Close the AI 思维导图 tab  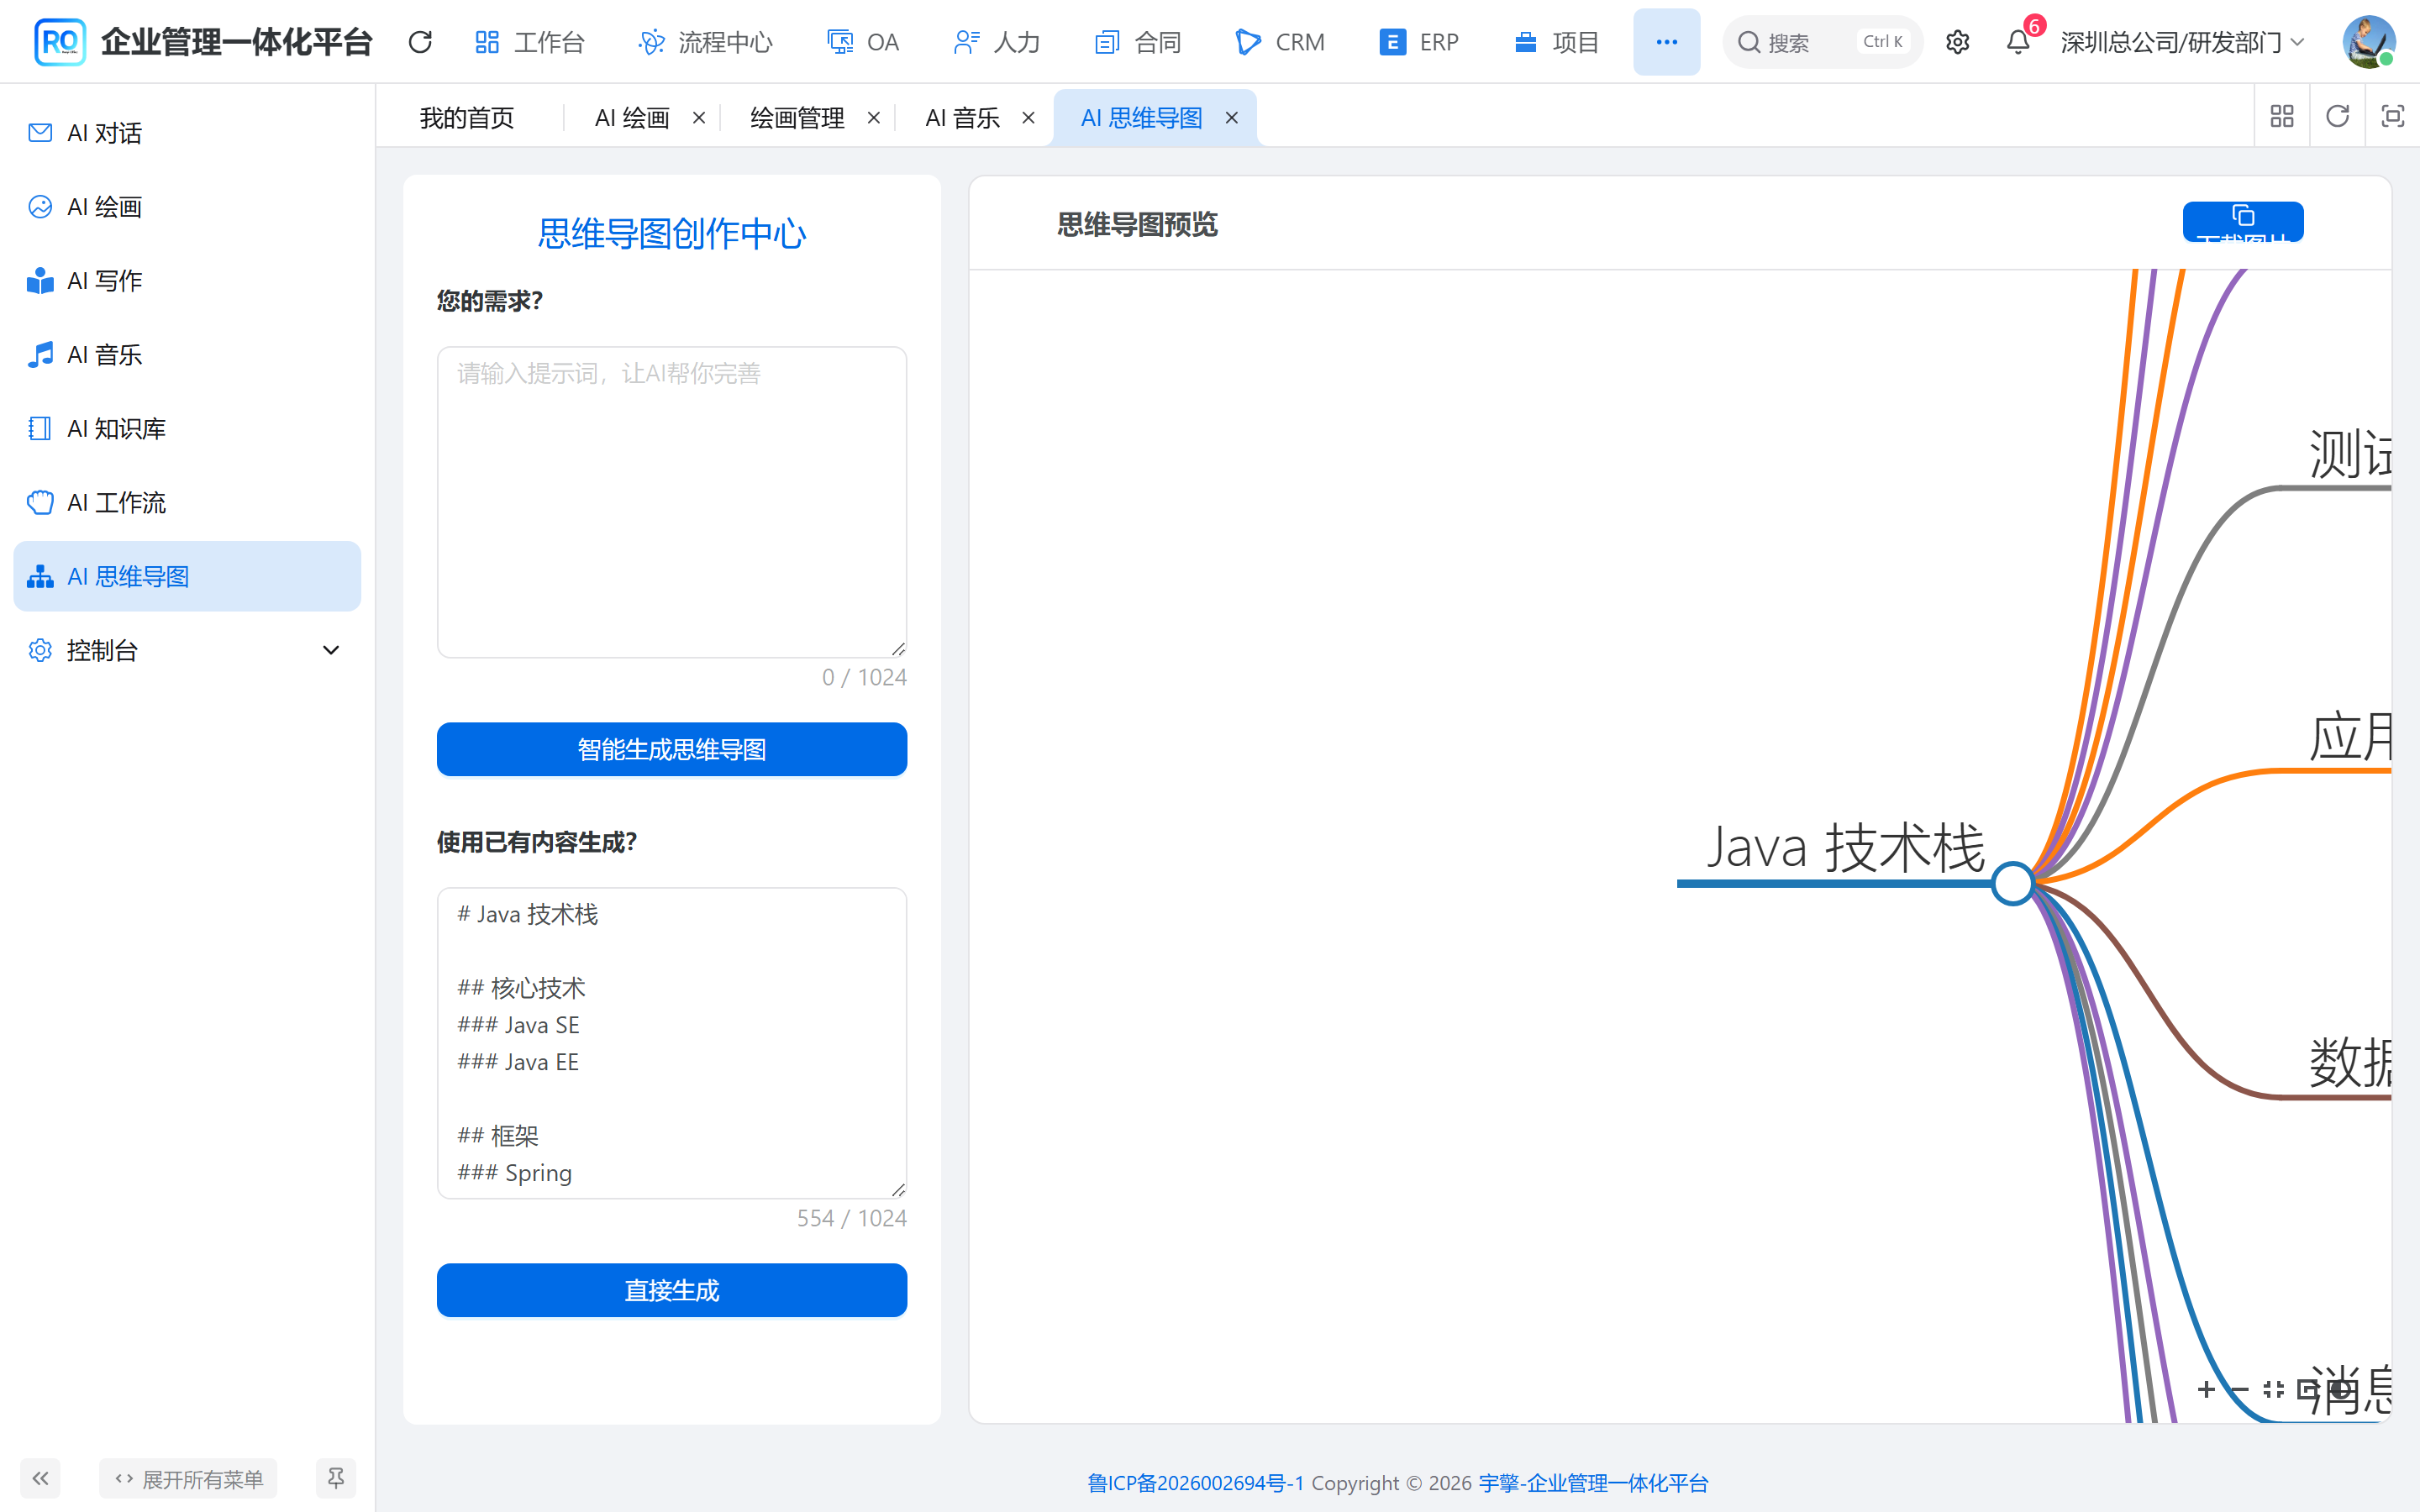pos(1232,118)
